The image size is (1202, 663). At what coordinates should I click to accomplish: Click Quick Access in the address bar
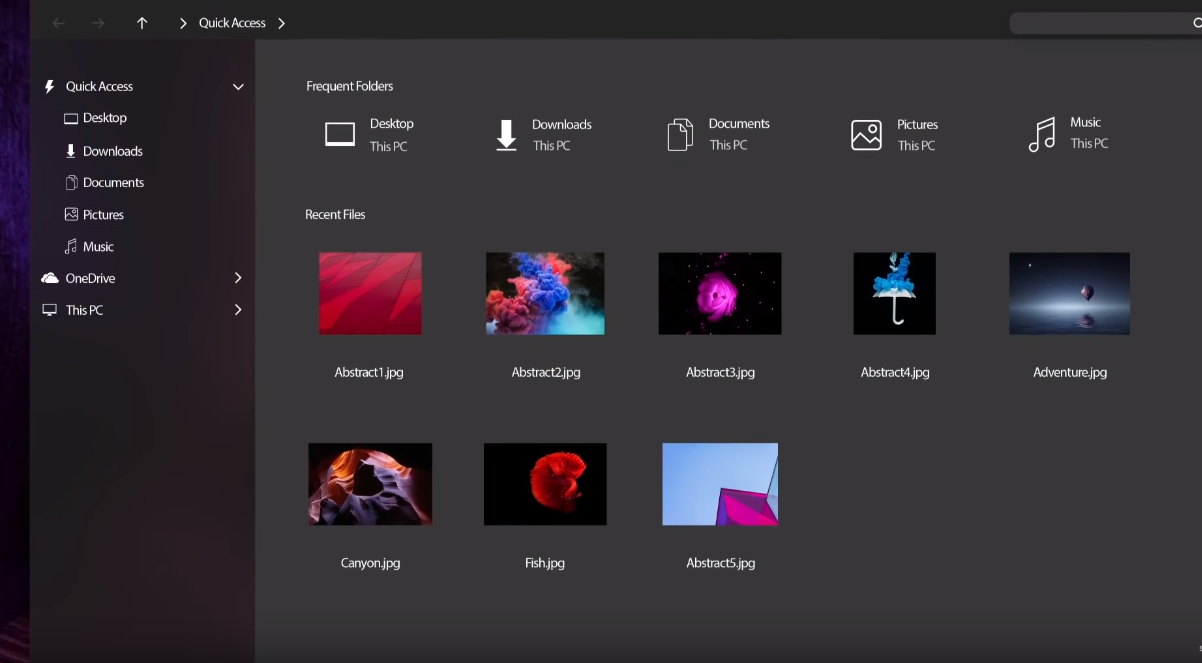pos(232,23)
